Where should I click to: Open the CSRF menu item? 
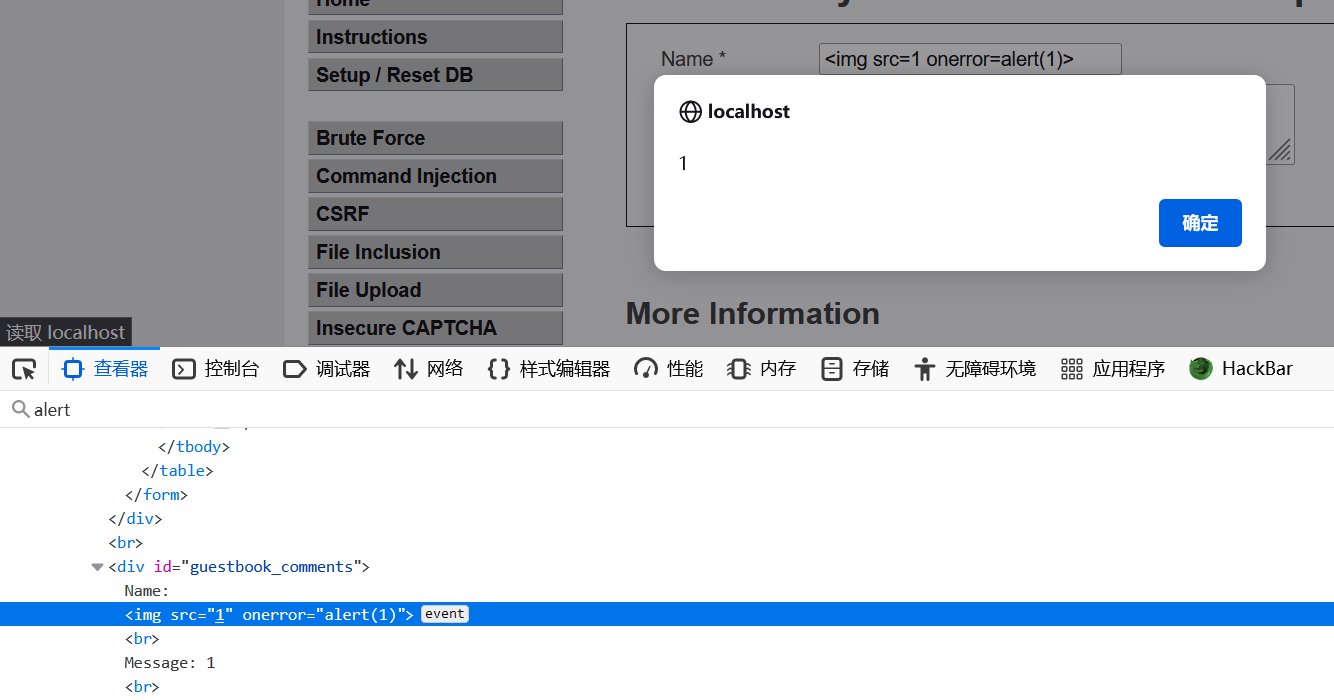(x=435, y=214)
